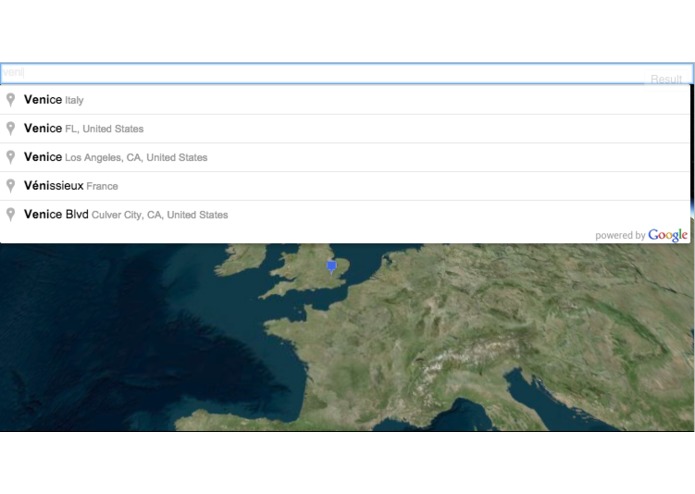The height and width of the screenshot is (494, 695).
Task: Choose Venice FL, United States suggestion
Action: [345, 129]
